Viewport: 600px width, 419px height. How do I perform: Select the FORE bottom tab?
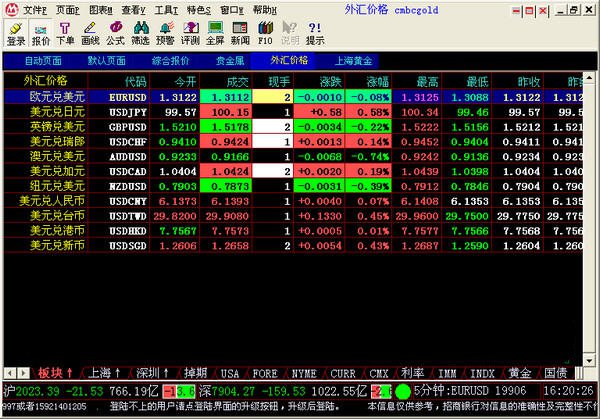point(265,373)
